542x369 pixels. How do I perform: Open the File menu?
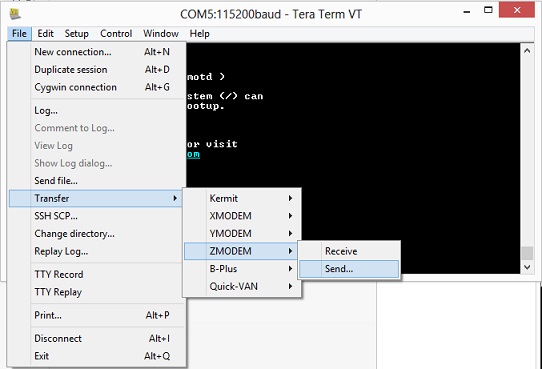pos(19,34)
